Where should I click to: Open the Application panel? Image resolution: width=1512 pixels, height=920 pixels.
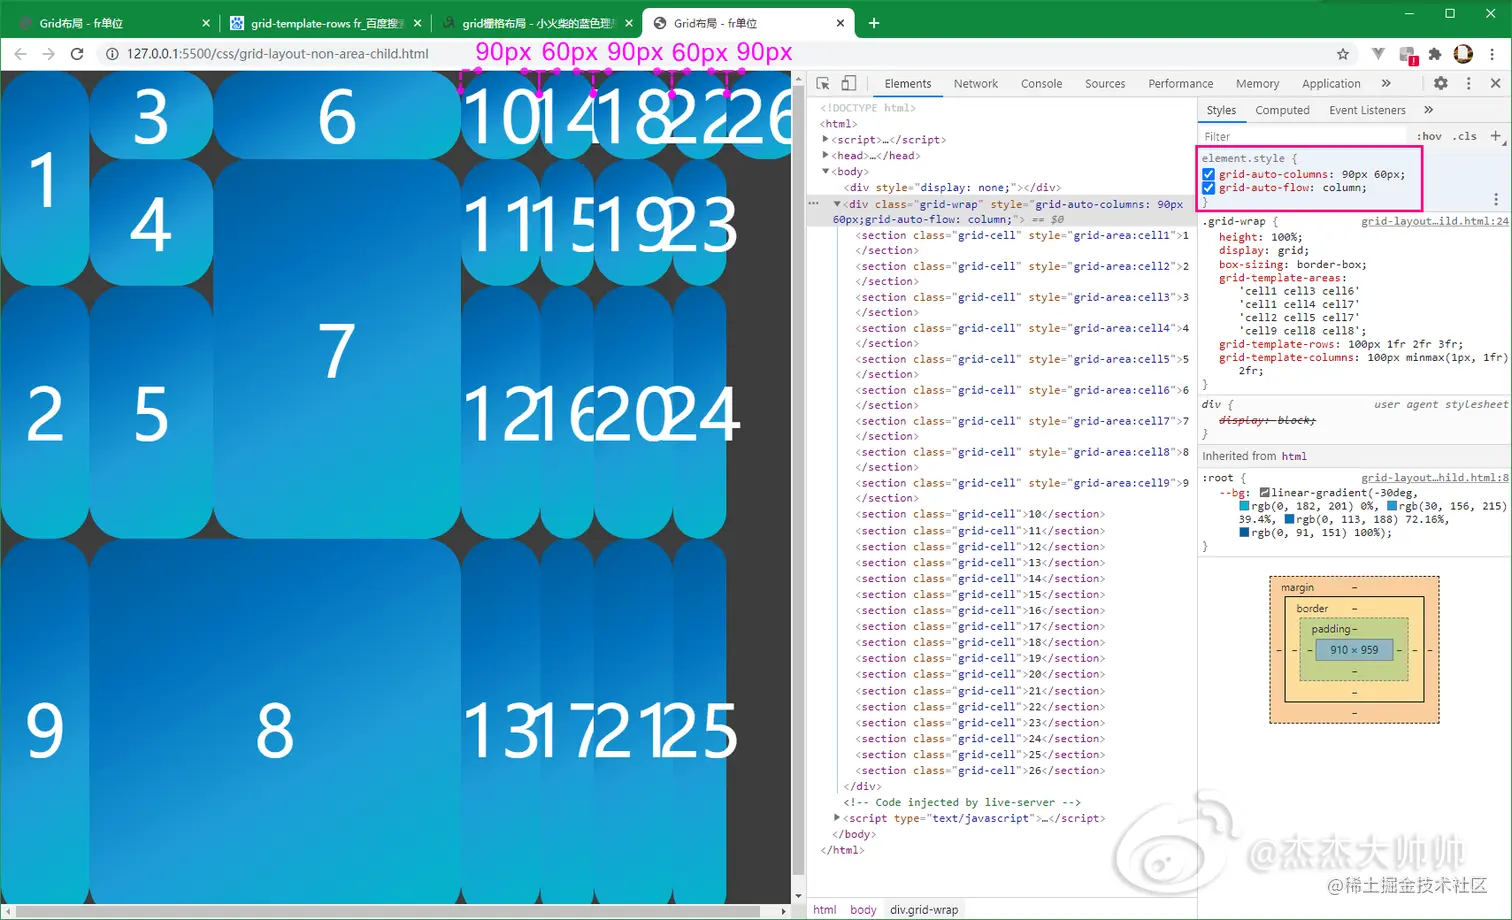[1331, 84]
